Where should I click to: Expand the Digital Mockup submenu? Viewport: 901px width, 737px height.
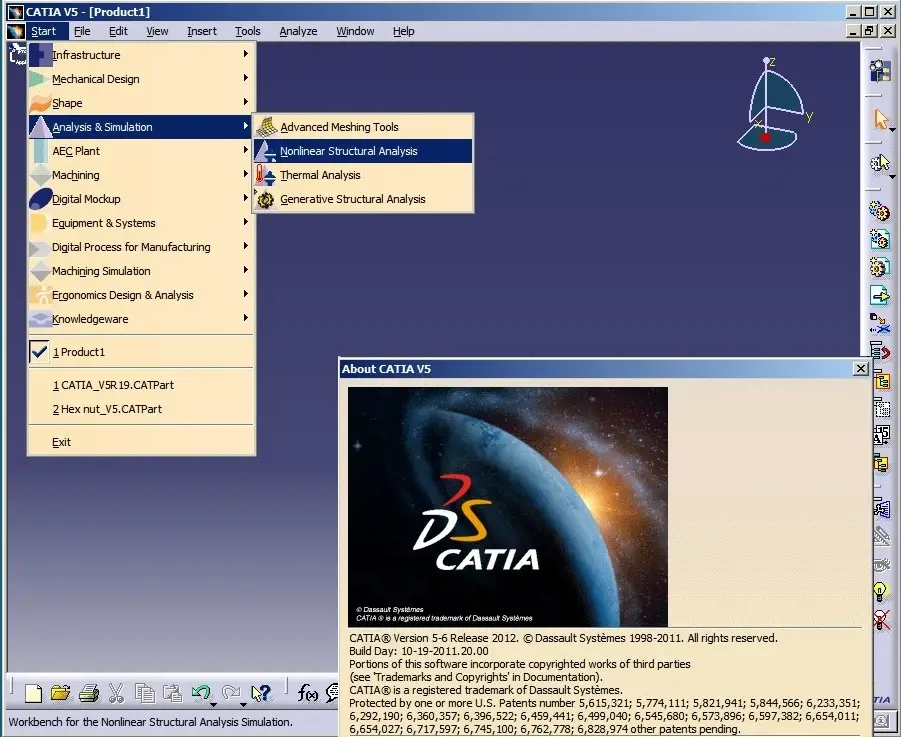tap(141, 199)
